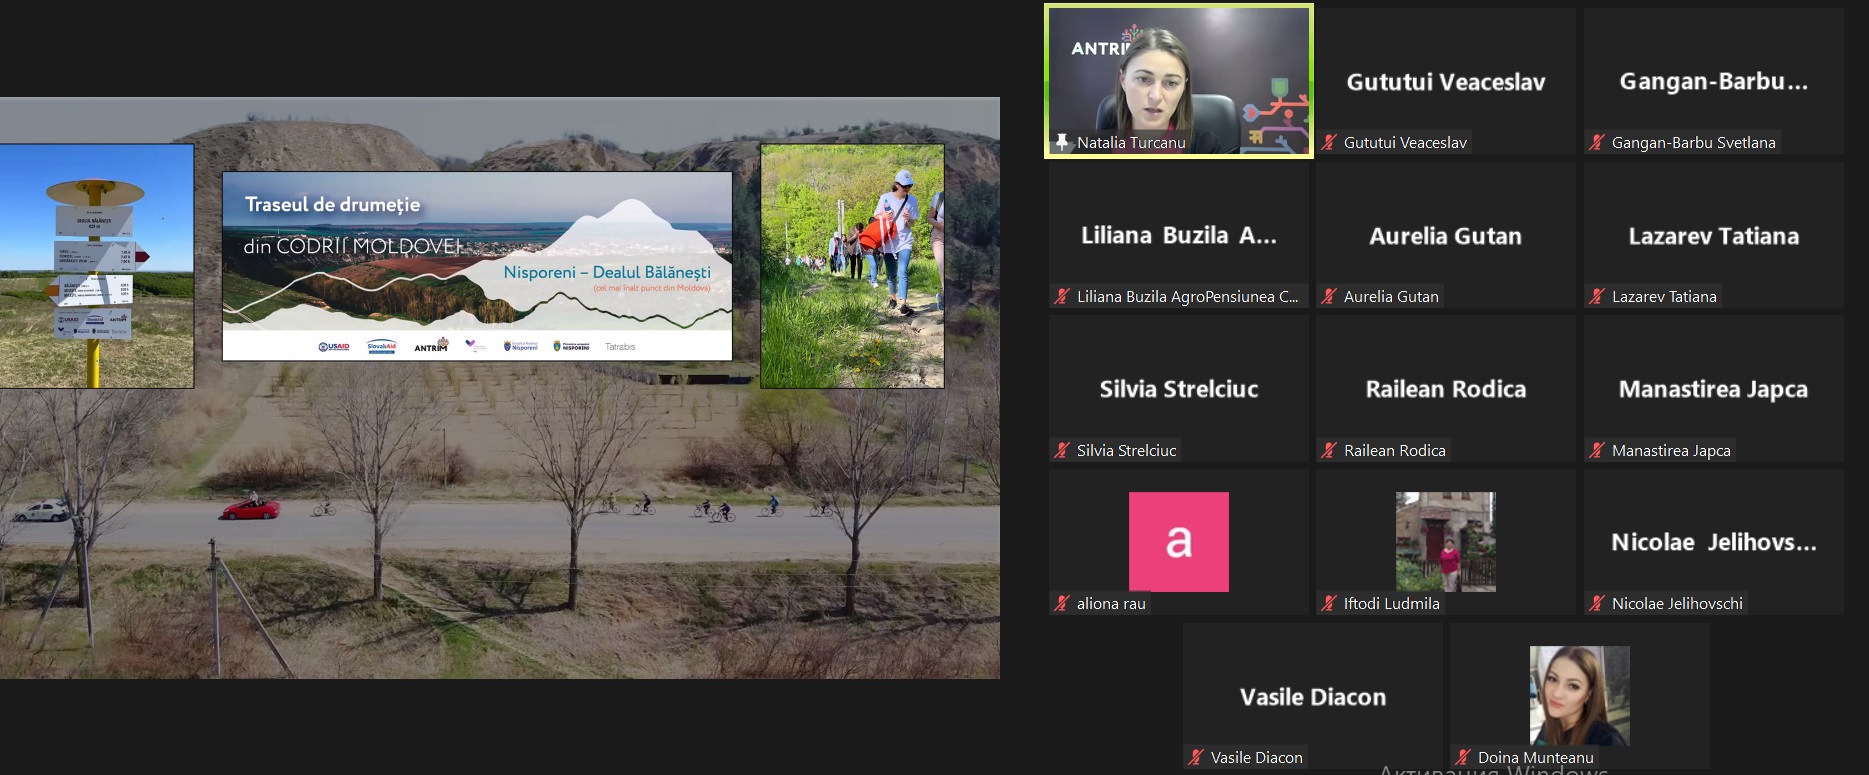This screenshot has width=1869, height=775.
Task: Click muted mic icon for Gututui Veaceslav
Action: click(1329, 143)
